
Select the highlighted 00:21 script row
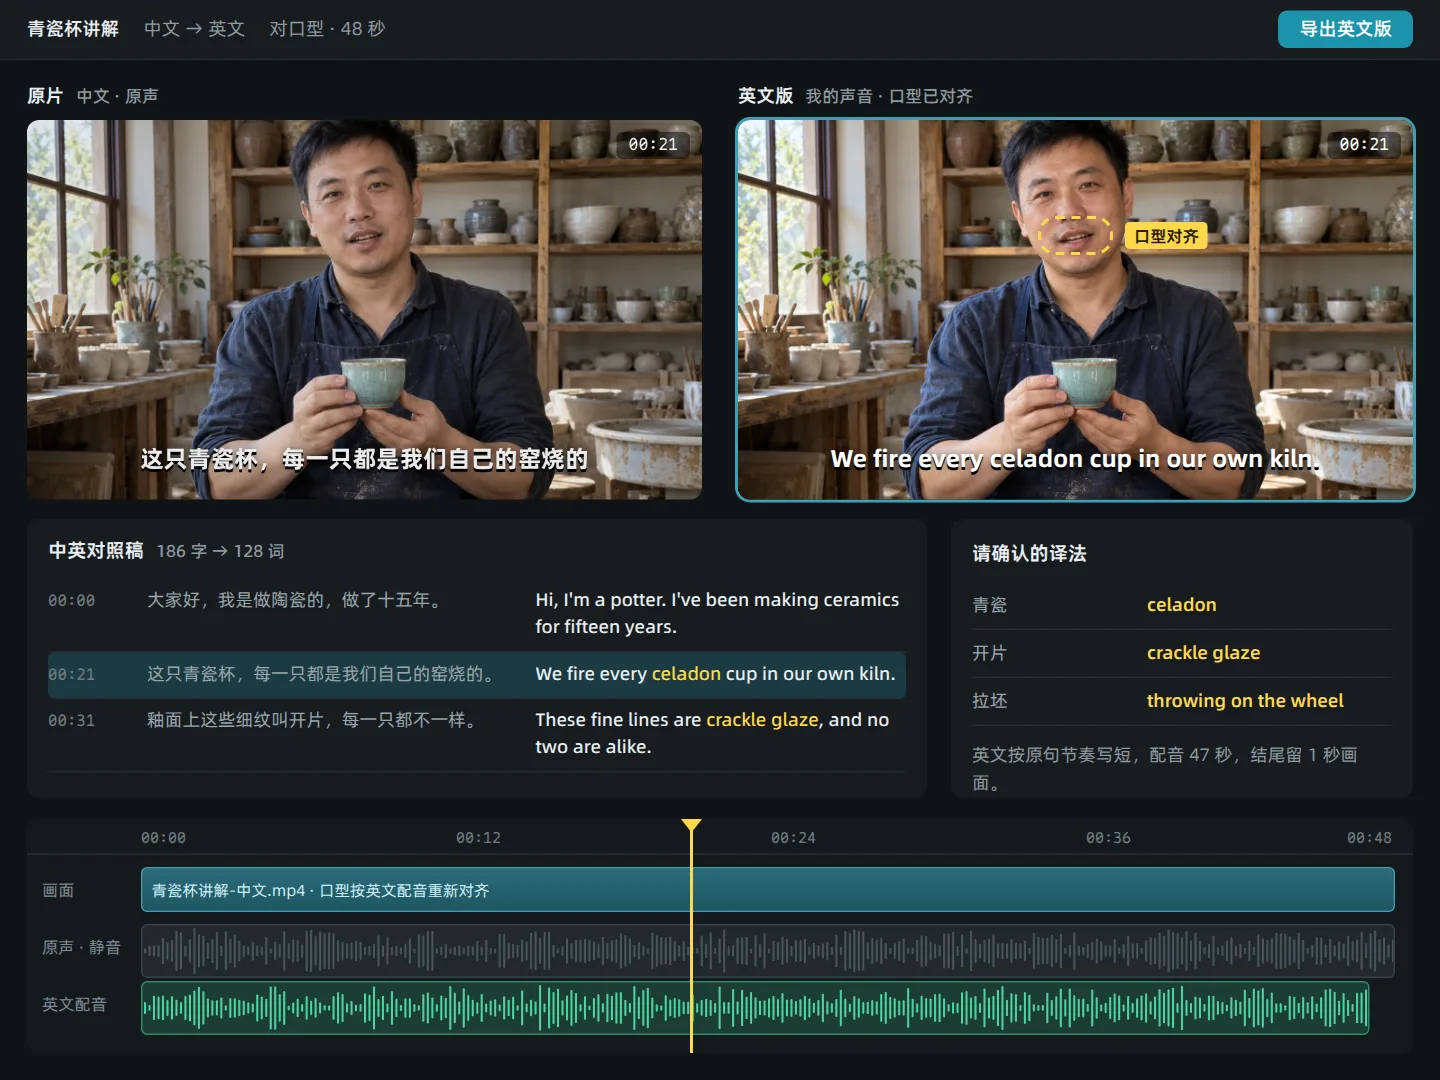pyautogui.click(x=477, y=674)
